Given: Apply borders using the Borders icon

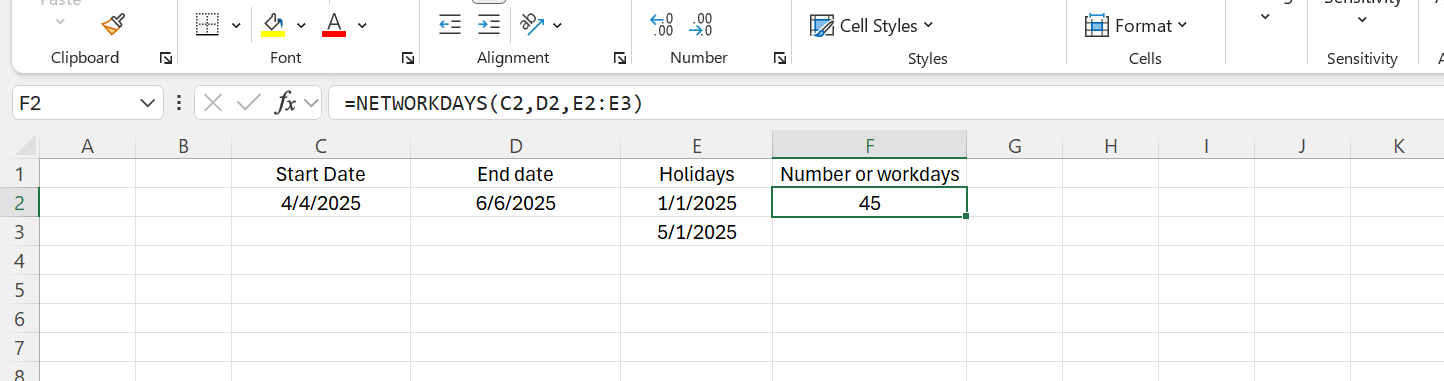Looking at the screenshot, I should [x=207, y=24].
